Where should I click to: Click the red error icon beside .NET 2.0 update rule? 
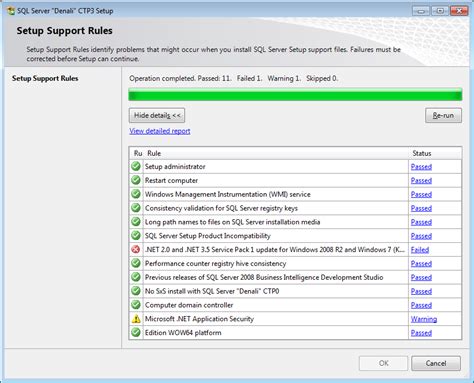(136, 249)
